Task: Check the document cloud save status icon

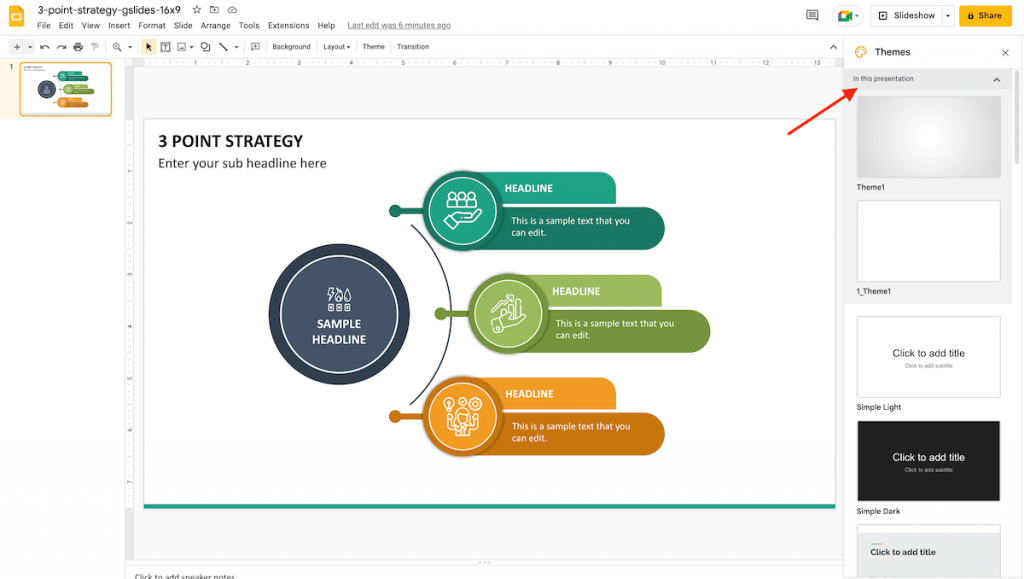Action: coord(231,9)
